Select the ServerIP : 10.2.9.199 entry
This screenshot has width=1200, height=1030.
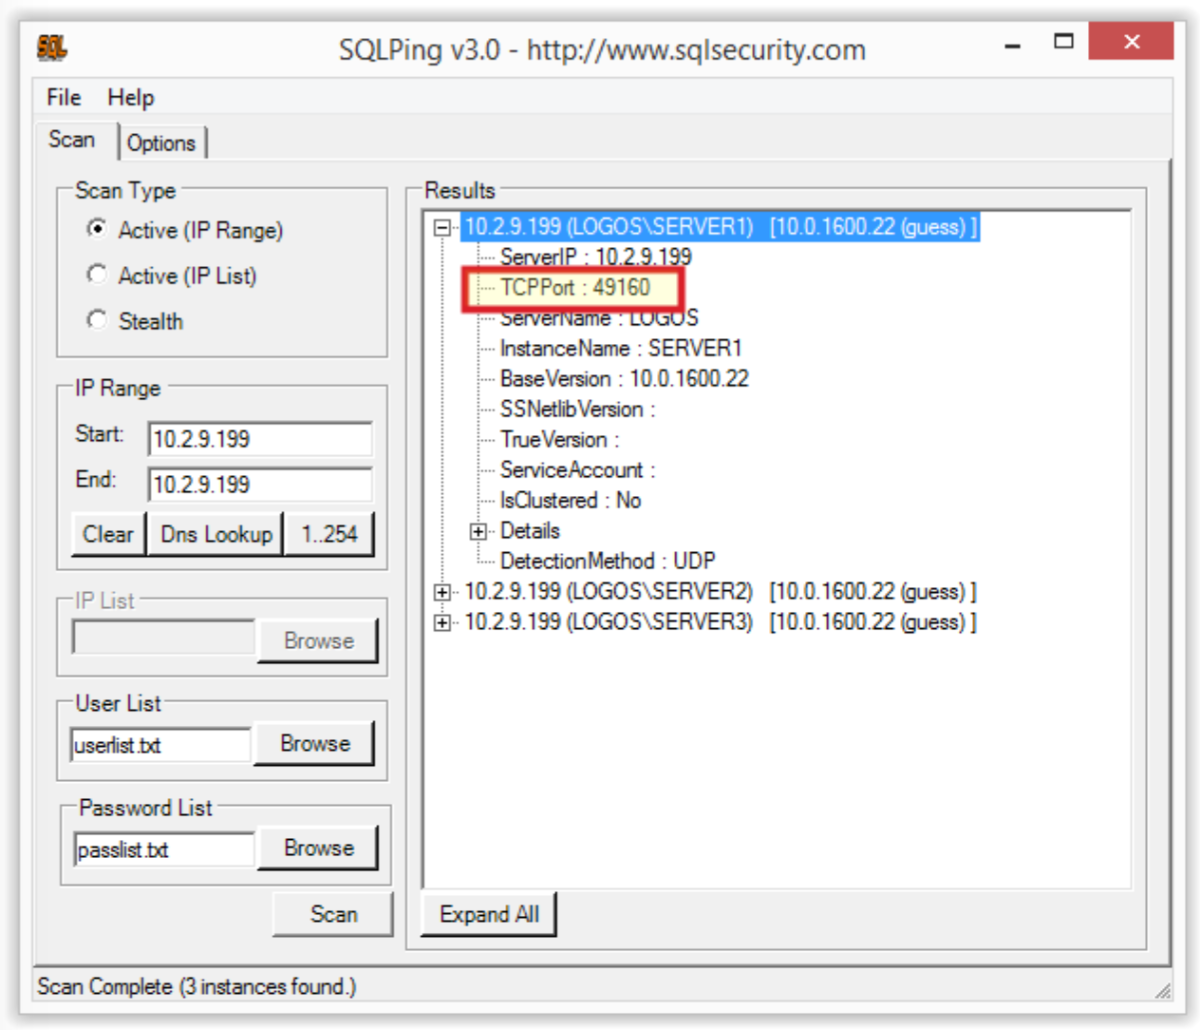595,257
